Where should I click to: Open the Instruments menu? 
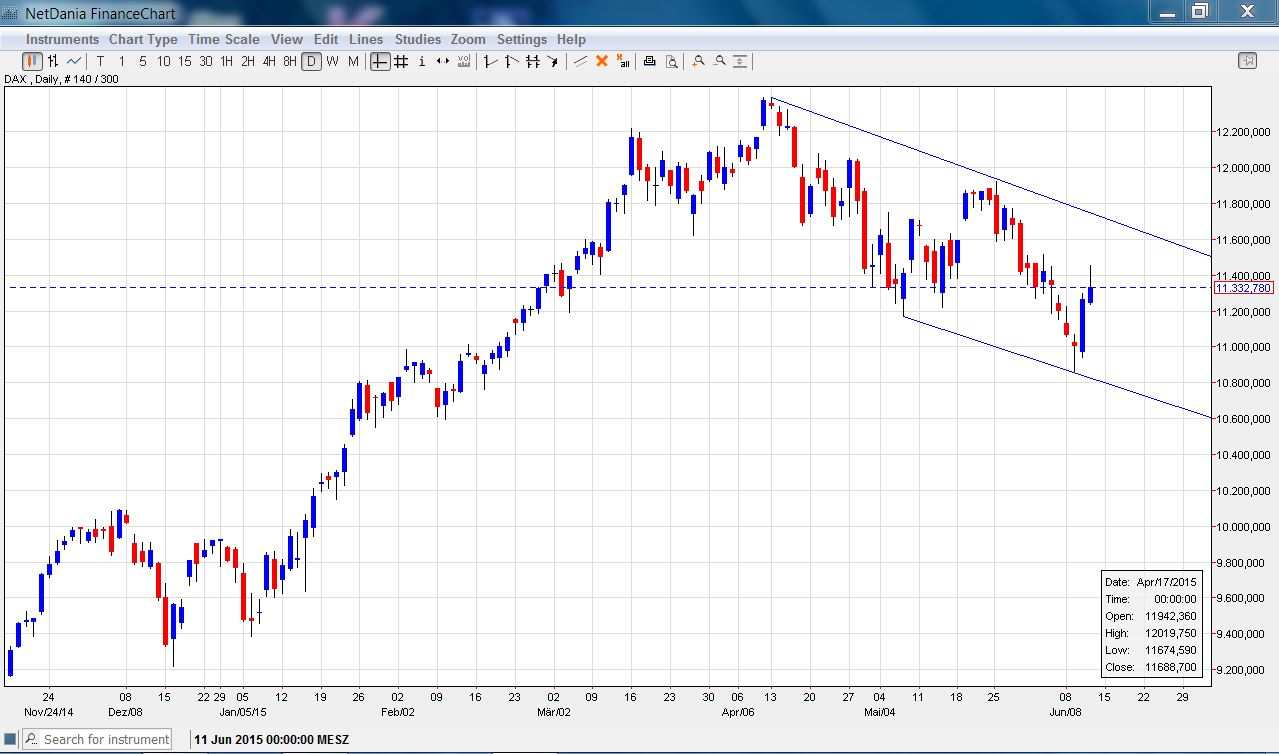coord(62,39)
